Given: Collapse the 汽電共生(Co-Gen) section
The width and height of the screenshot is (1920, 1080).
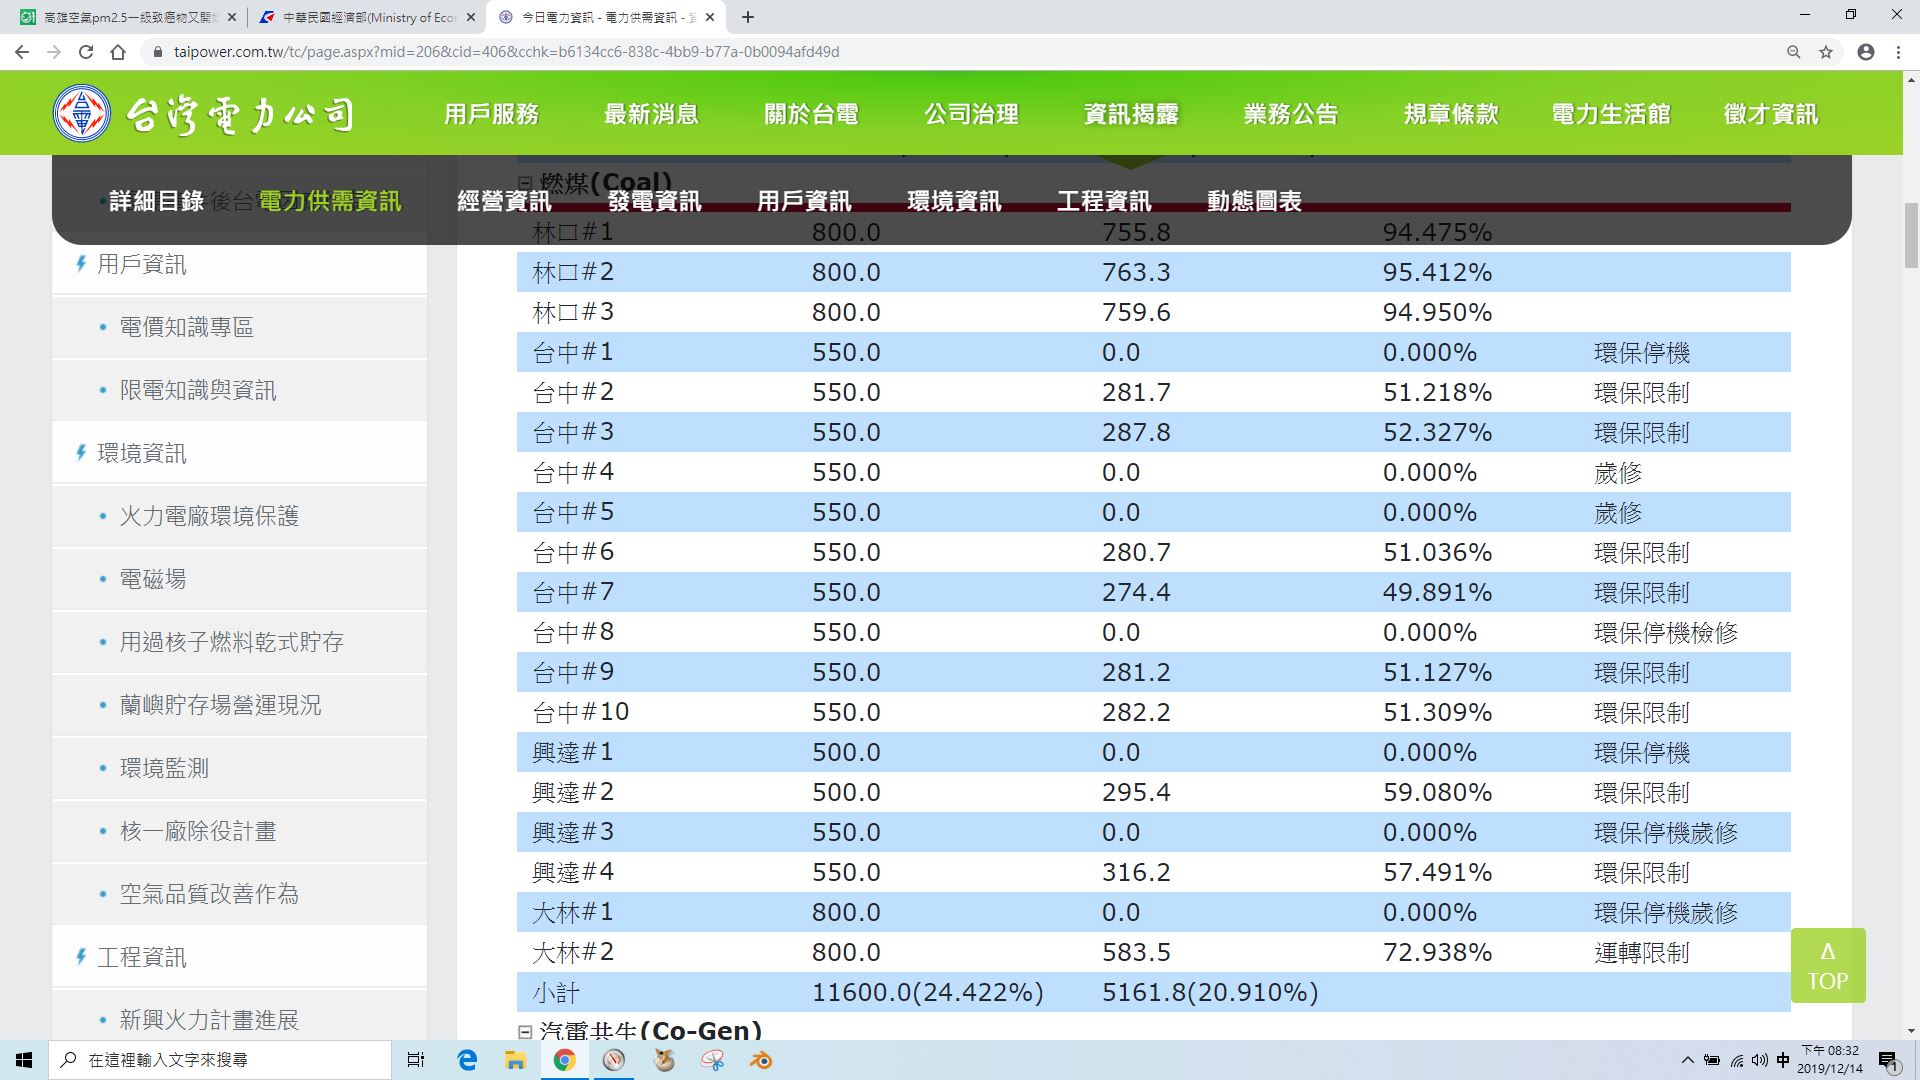Looking at the screenshot, I should coord(525,1031).
